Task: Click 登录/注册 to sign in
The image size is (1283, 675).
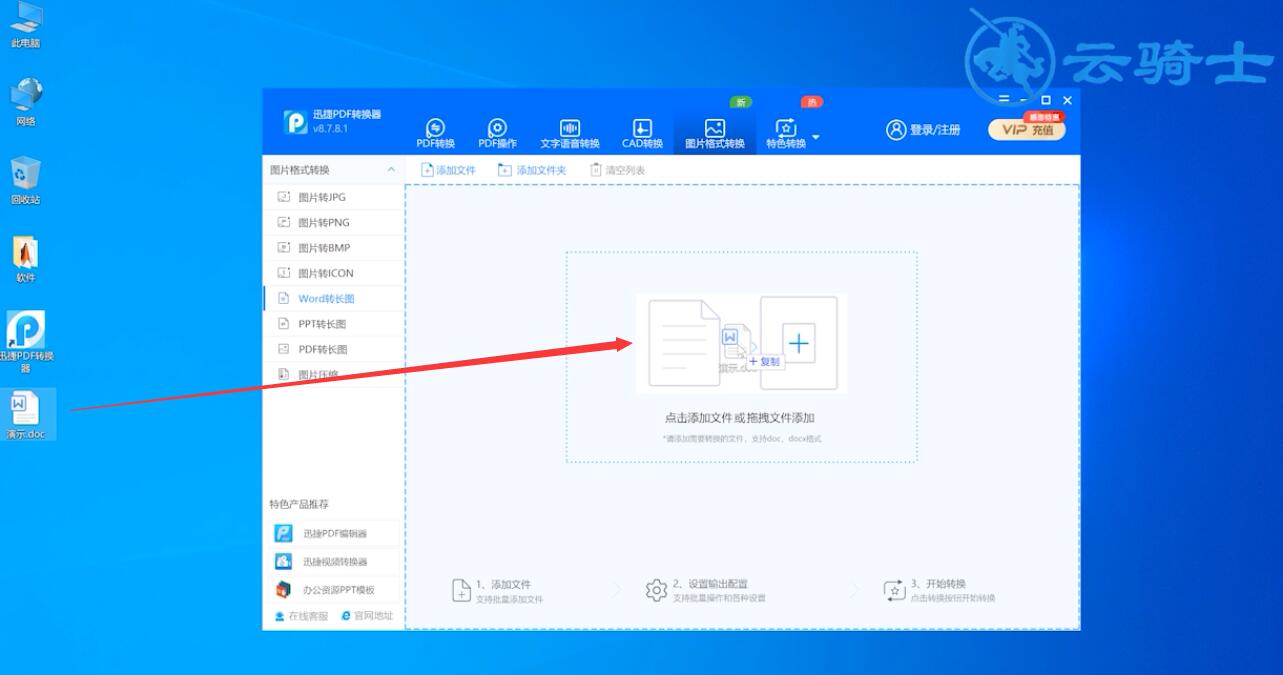Action: [923, 130]
